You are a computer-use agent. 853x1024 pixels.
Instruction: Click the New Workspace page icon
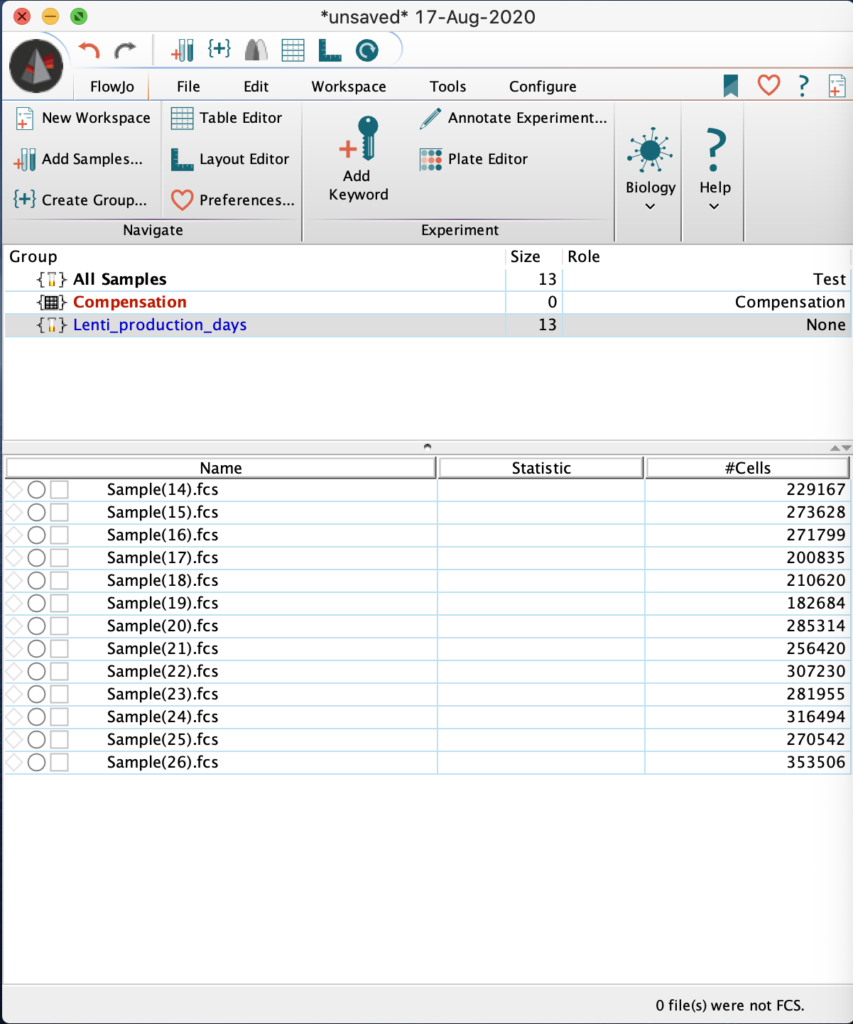[x=24, y=118]
